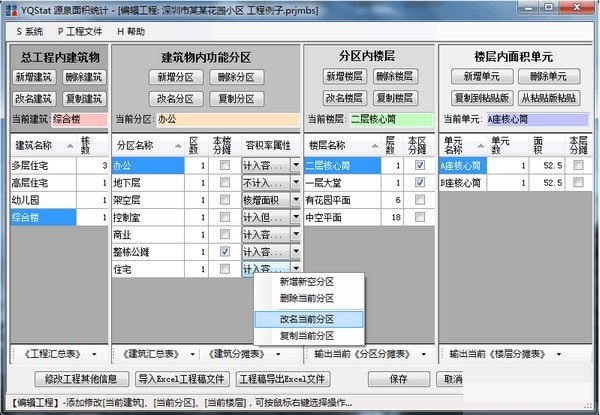The width and height of the screenshot is (600, 415).
Task: Choose 改名当前分区 from context menu
Action: 307,319
